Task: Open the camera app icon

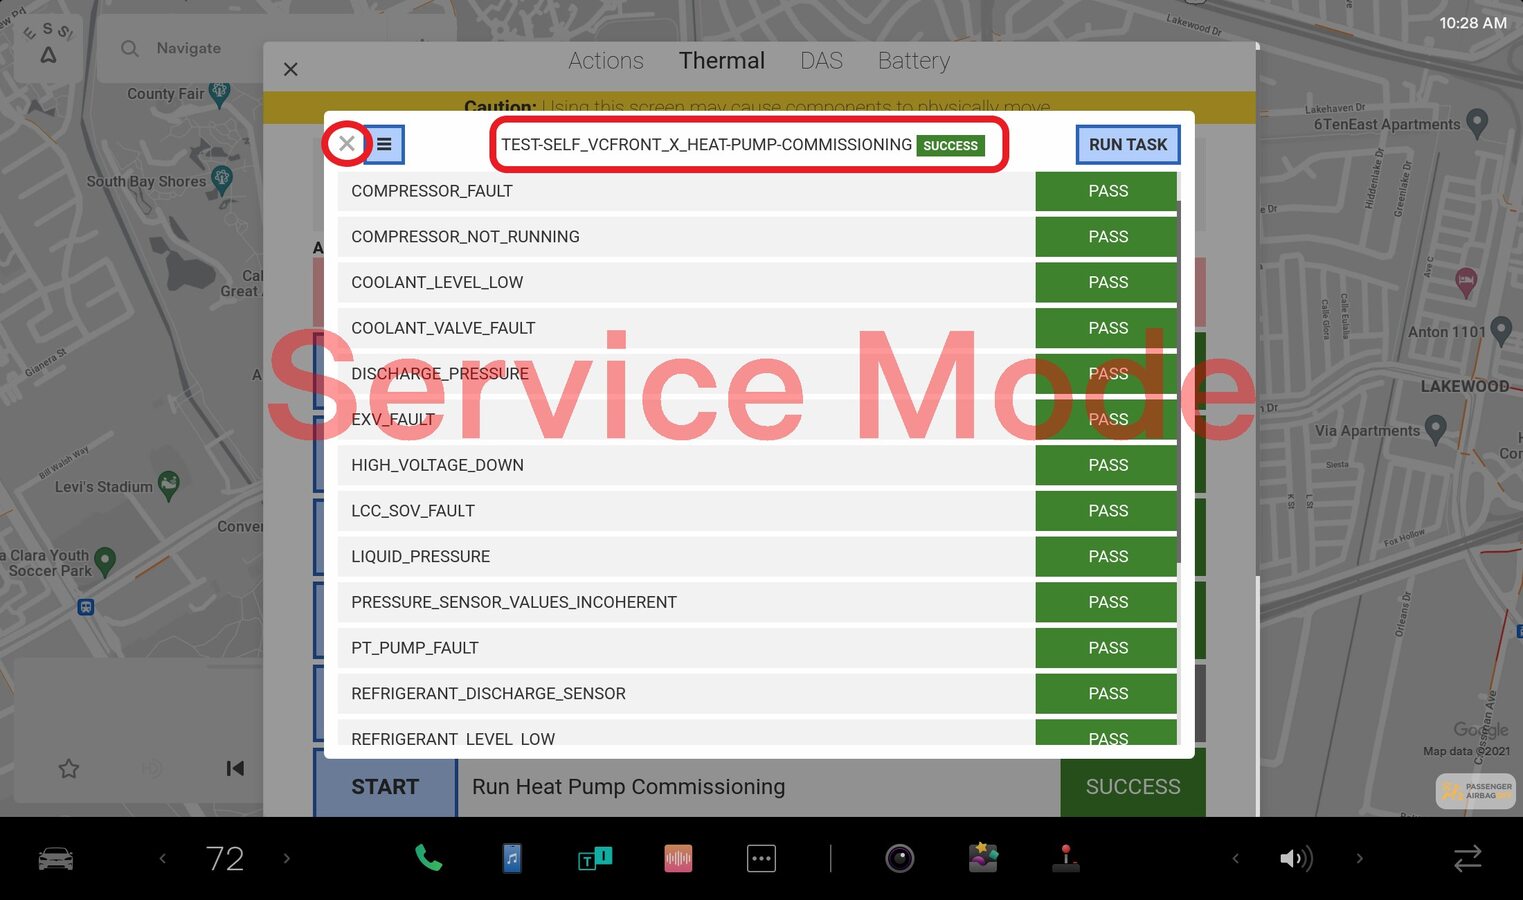Action: point(899,858)
